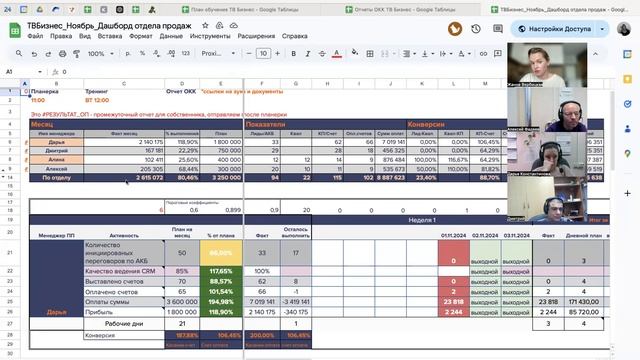Increase font size with plus button

[x=278, y=53]
